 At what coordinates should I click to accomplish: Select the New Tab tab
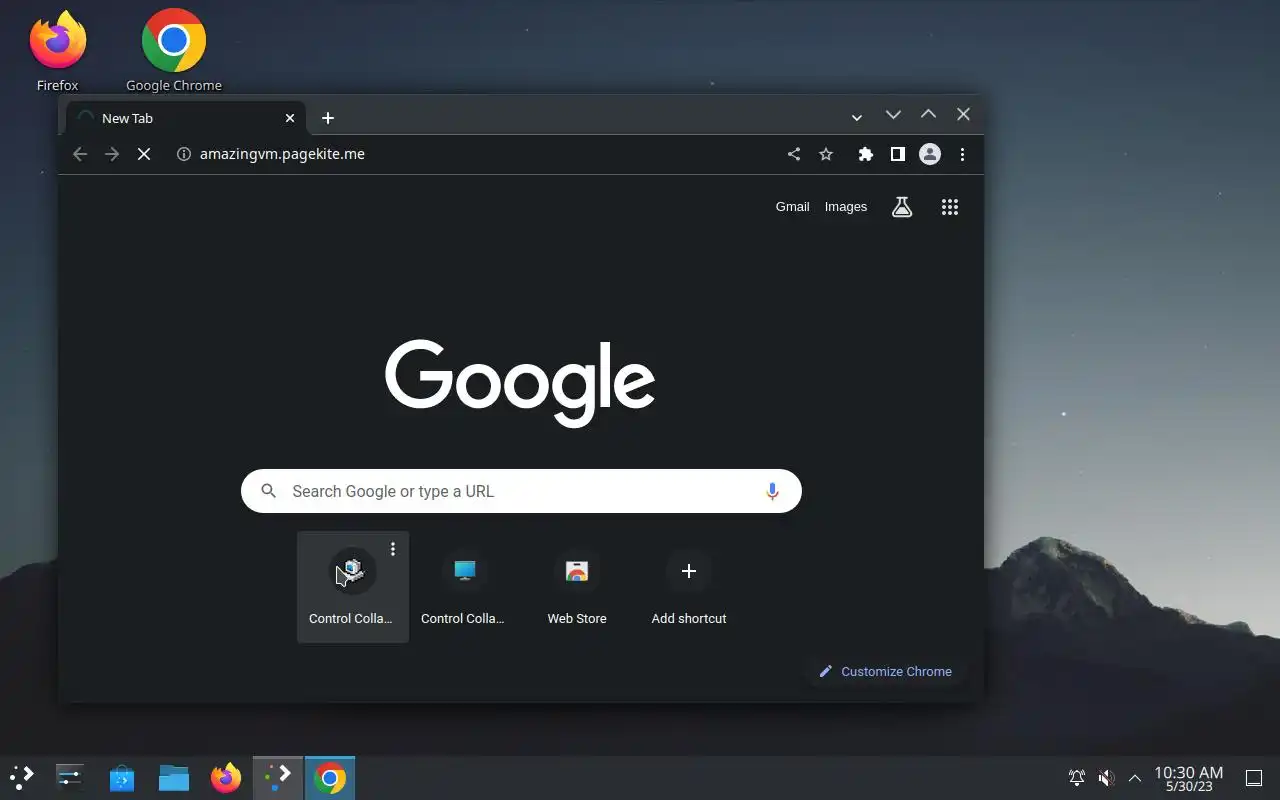185,118
